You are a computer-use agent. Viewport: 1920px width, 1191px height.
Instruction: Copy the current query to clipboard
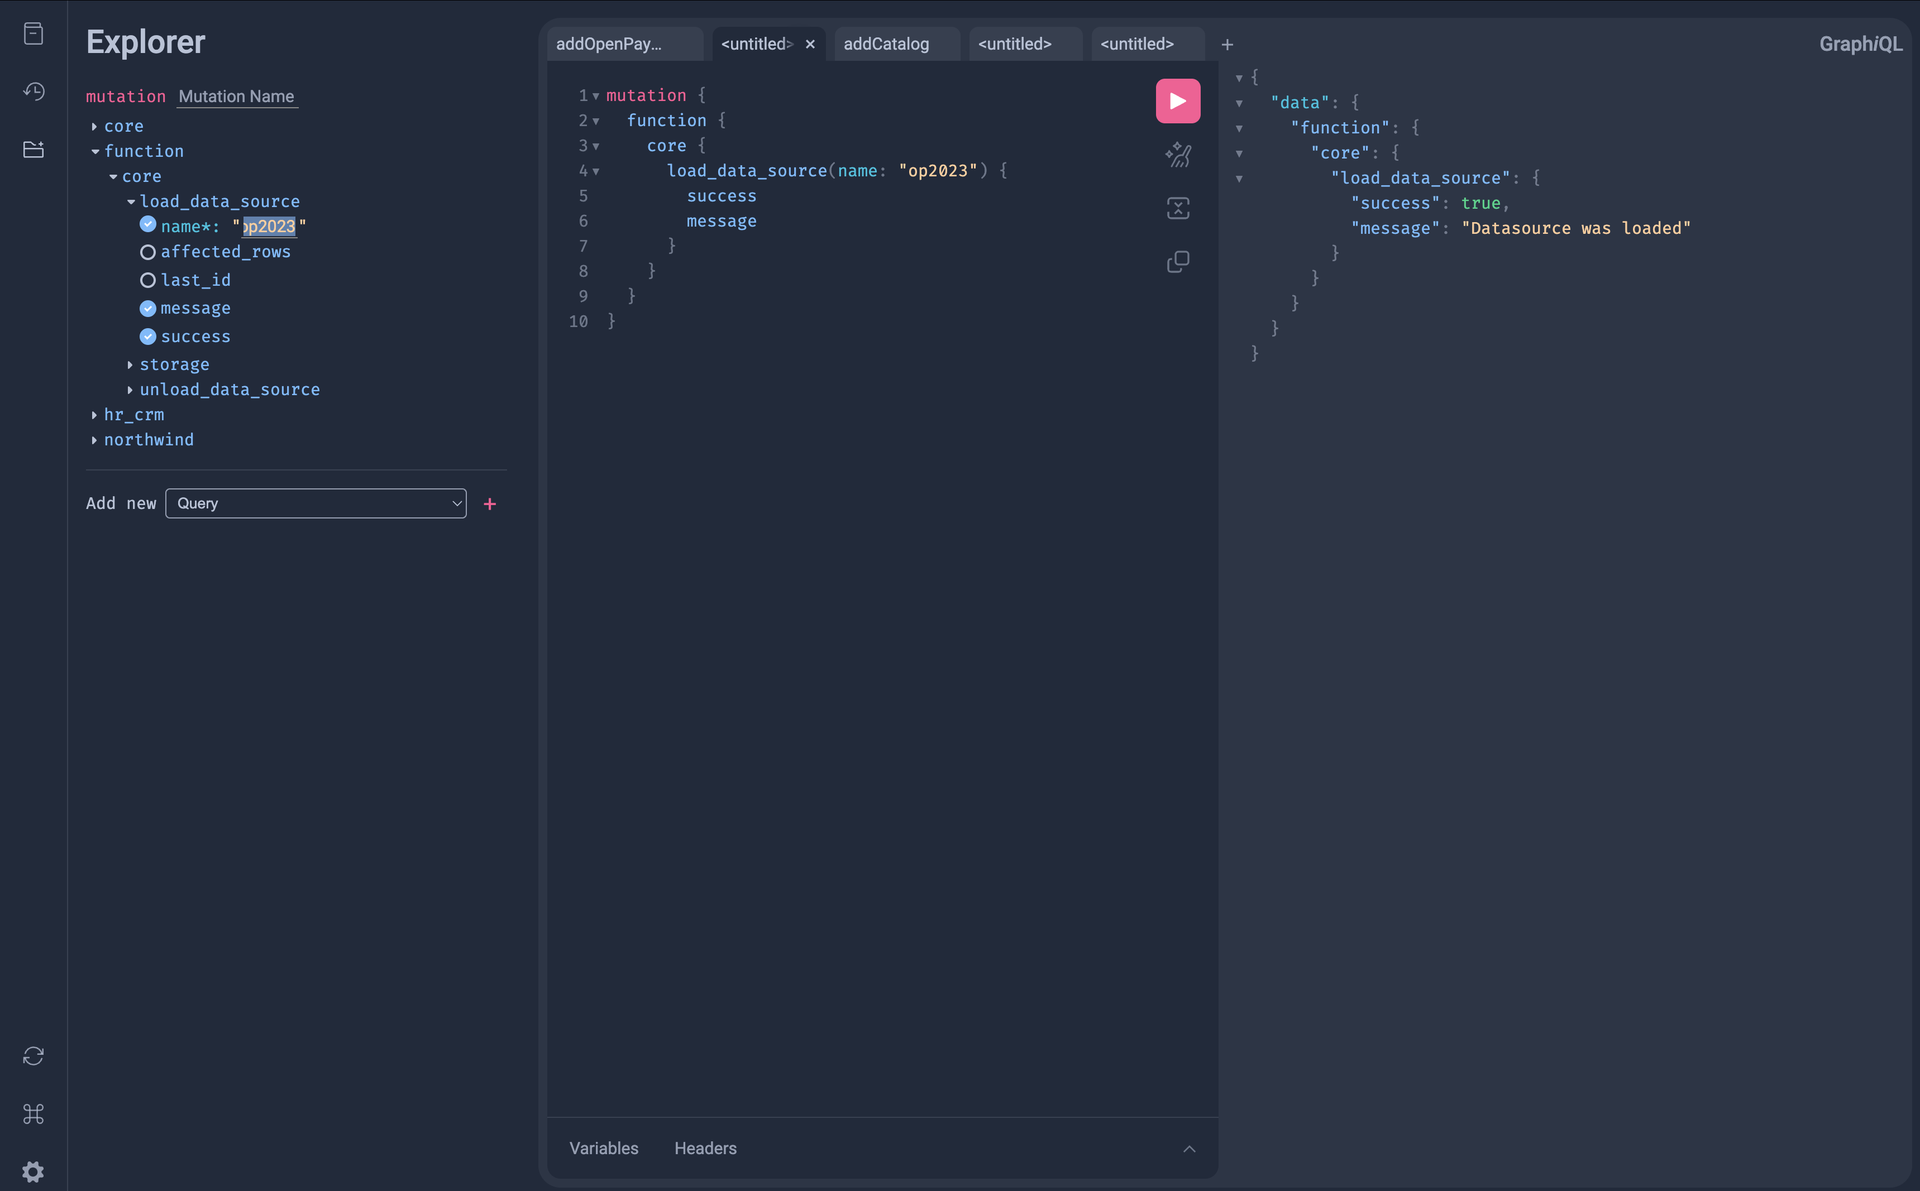1177,261
